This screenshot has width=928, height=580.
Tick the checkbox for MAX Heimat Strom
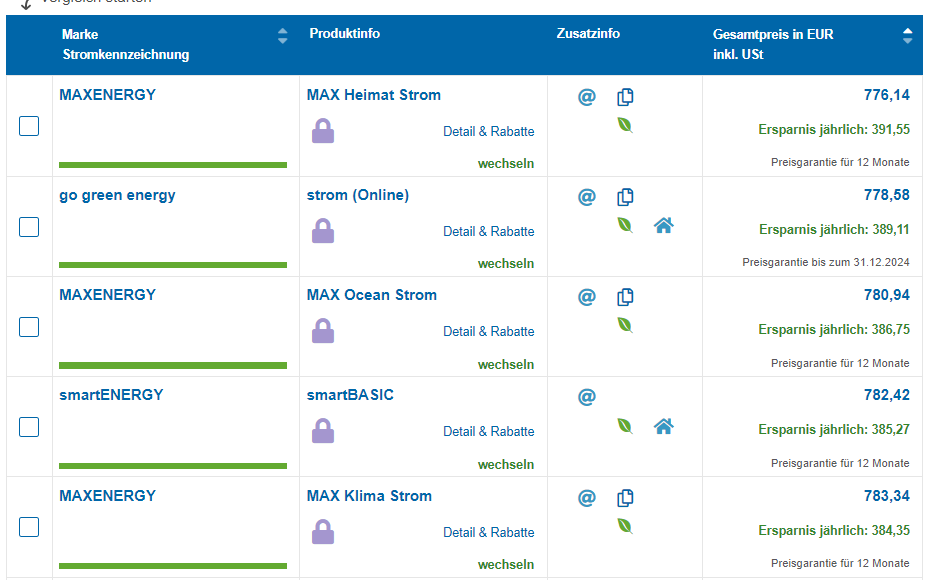pyautogui.click(x=29, y=126)
